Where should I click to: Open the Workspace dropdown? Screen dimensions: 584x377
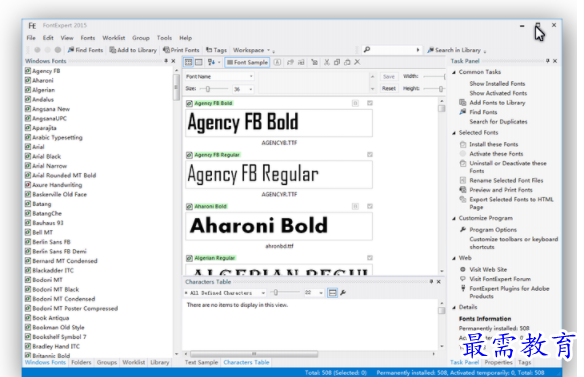tap(251, 50)
